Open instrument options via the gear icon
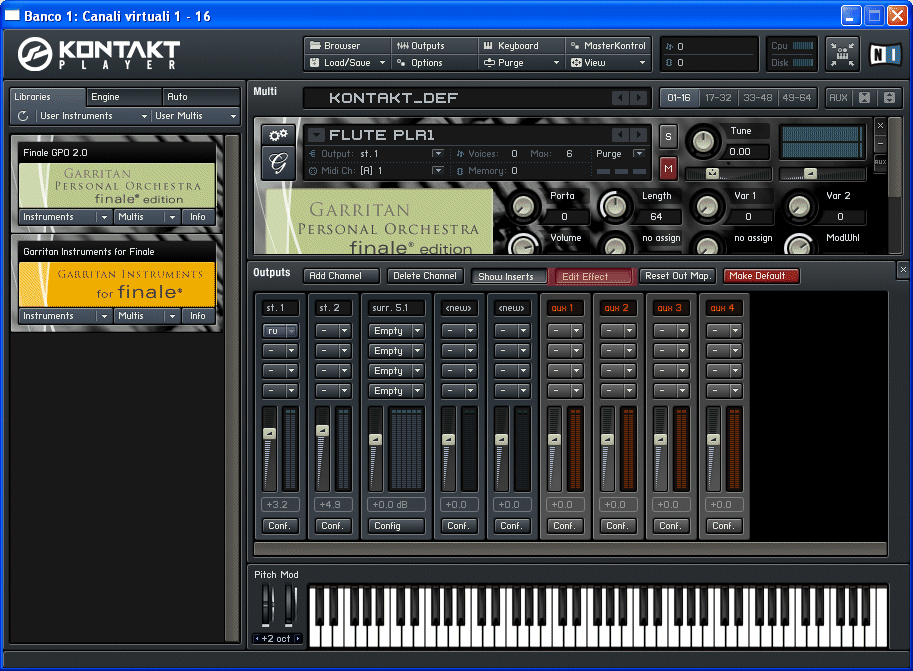Screen dimensions: 913x671 (277, 135)
